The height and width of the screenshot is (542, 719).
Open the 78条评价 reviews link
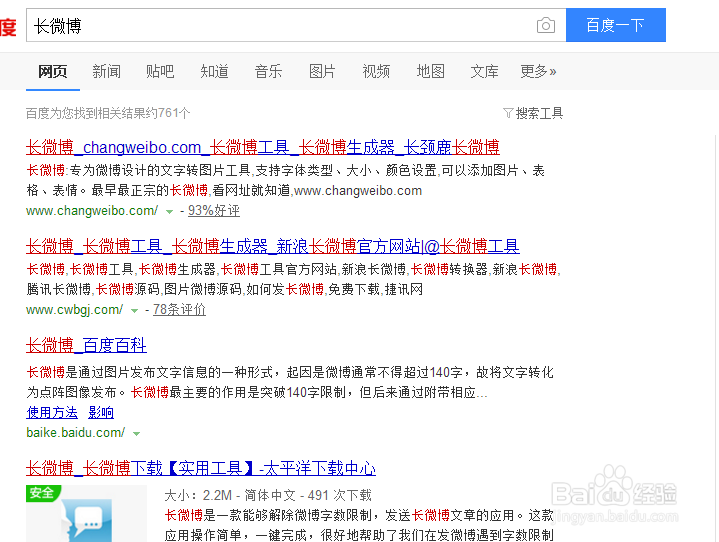(179, 310)
